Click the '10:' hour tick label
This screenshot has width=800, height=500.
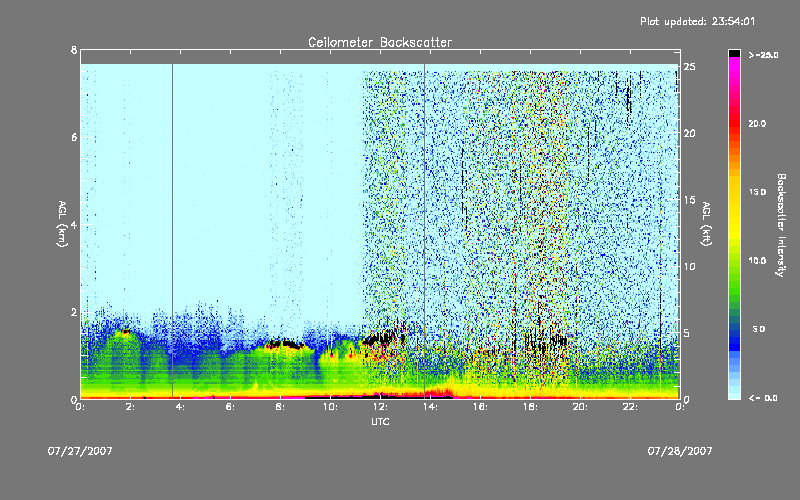tap(331, 407)
